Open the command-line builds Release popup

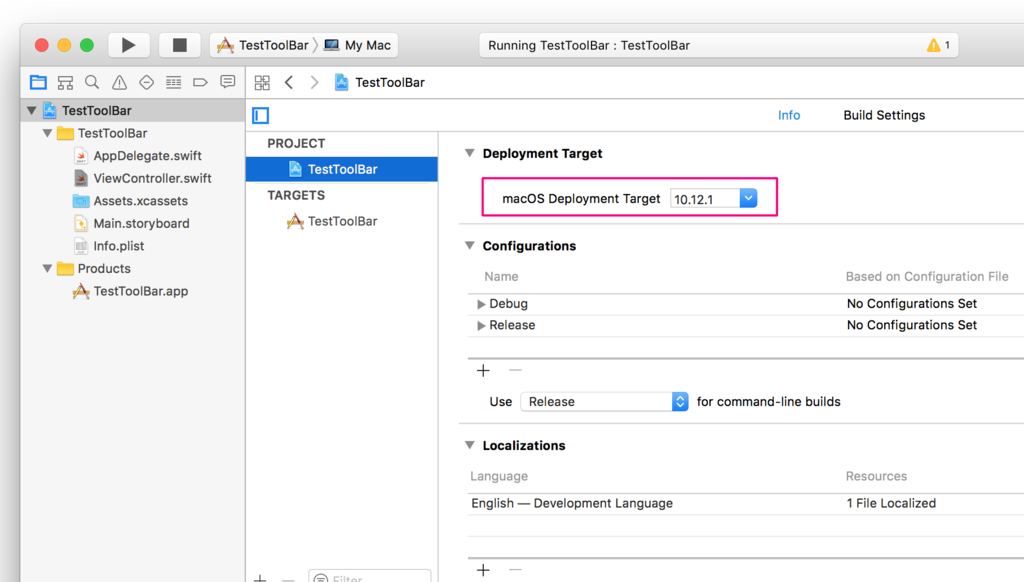coord(604,402)
